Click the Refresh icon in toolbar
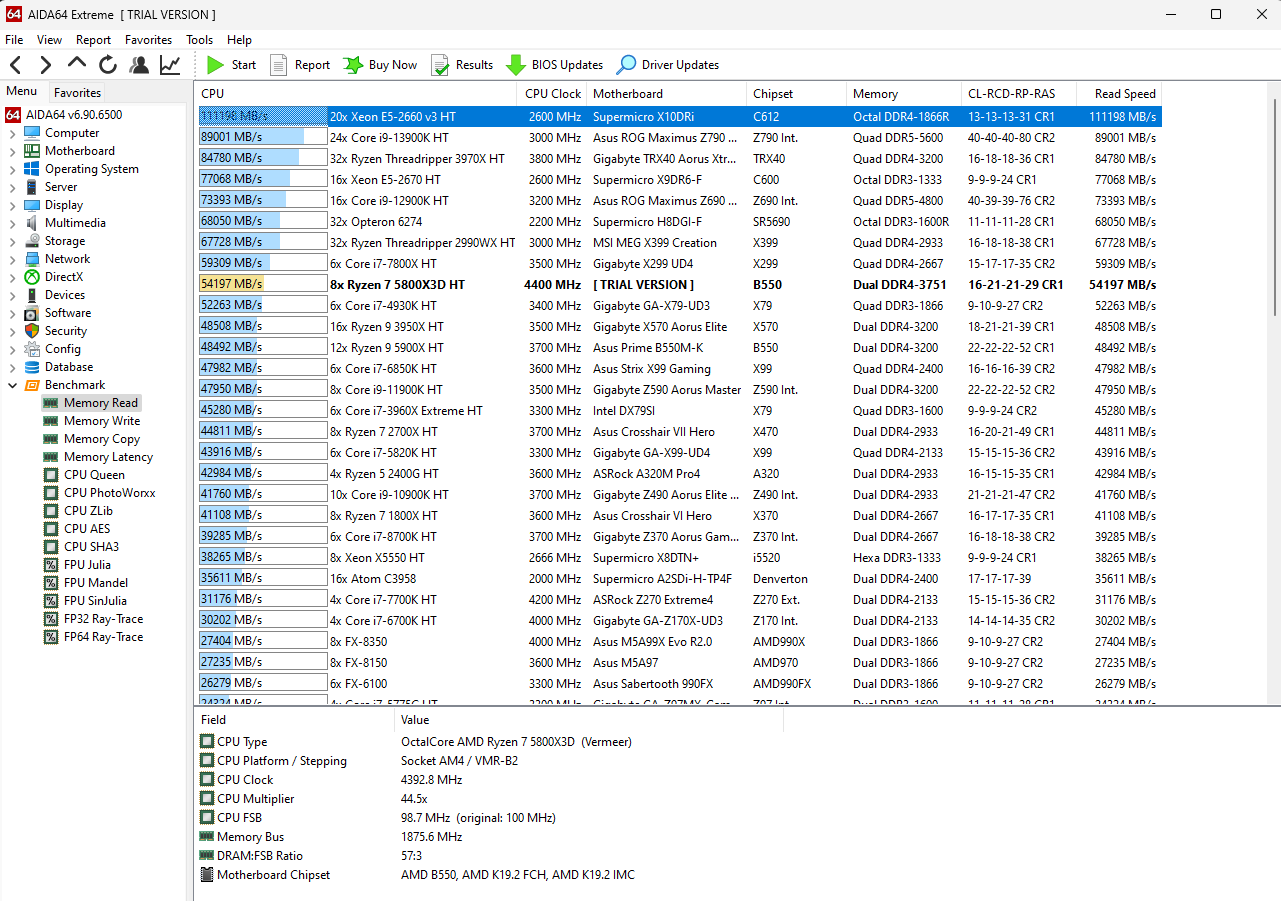 108,65
